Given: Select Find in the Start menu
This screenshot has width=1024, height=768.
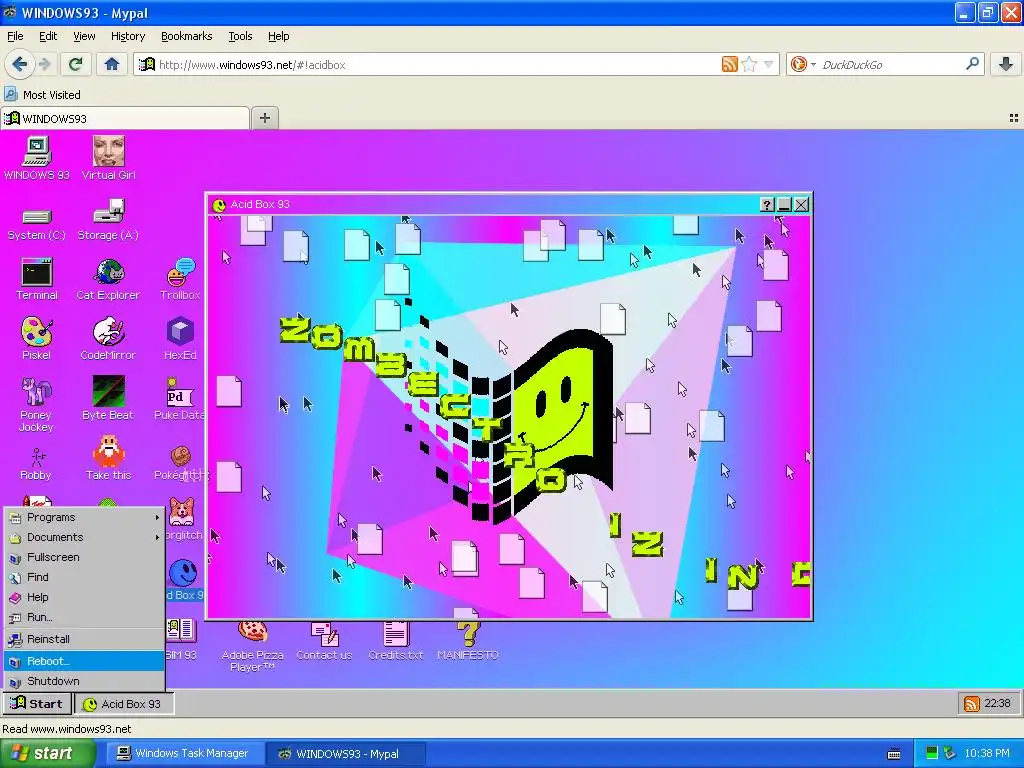Looking at the screenshot, I should click(84, 577).
